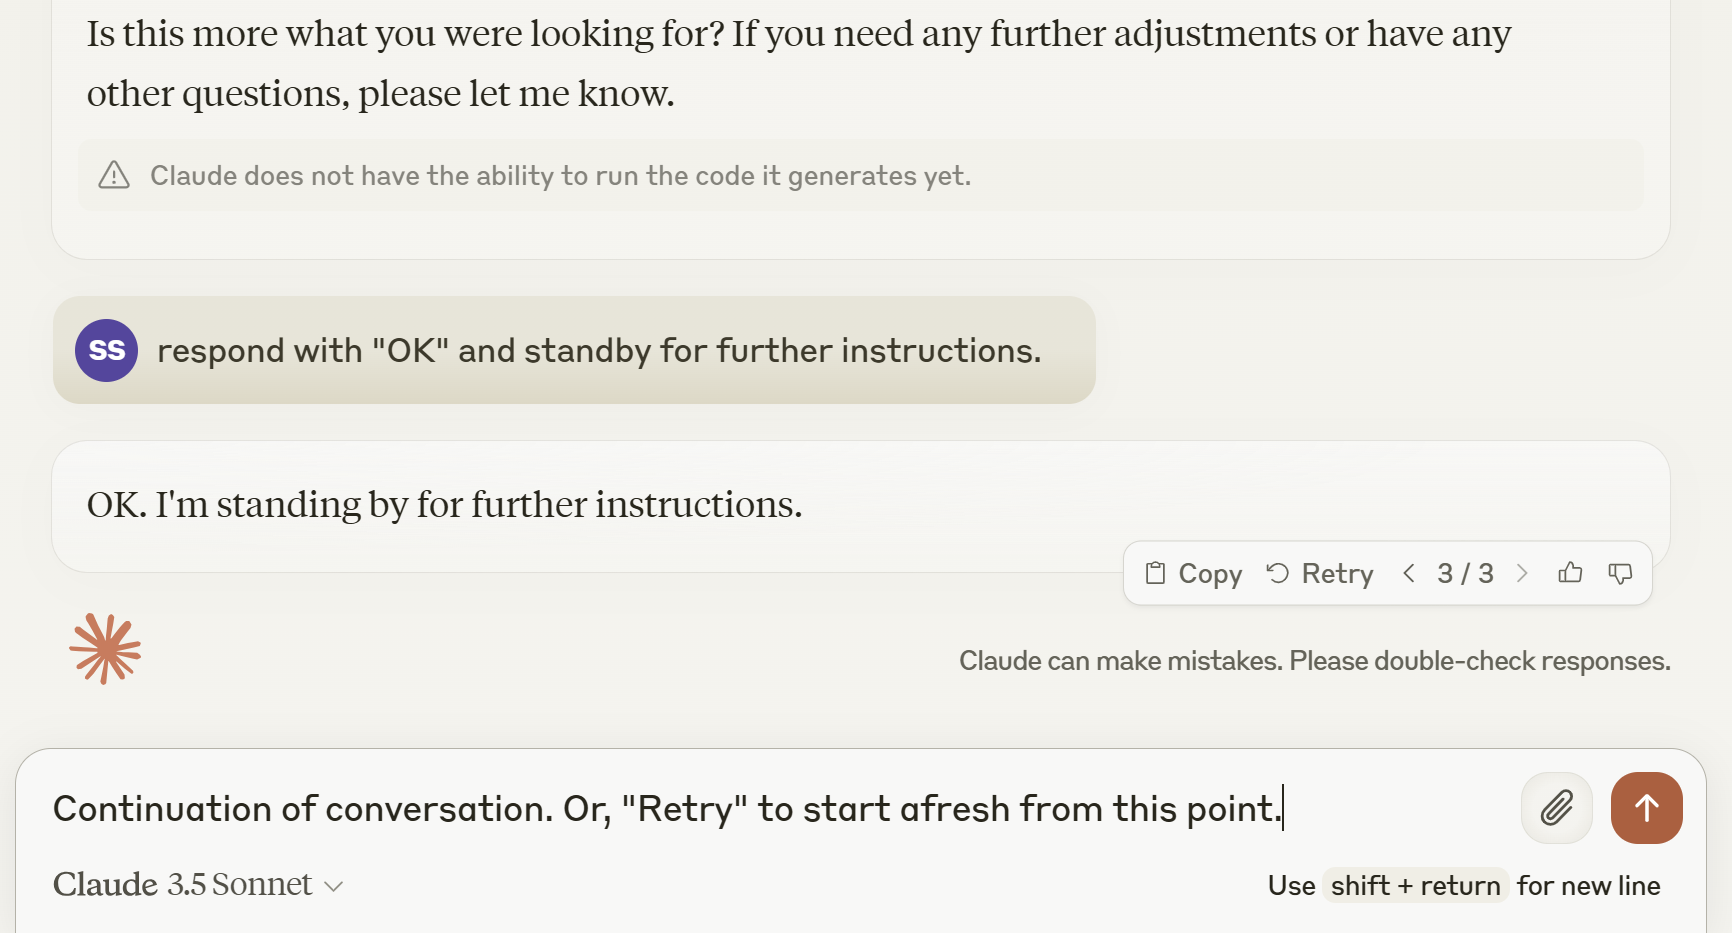
Task: Send the message with the arrow button
Action: point(1646,808)
